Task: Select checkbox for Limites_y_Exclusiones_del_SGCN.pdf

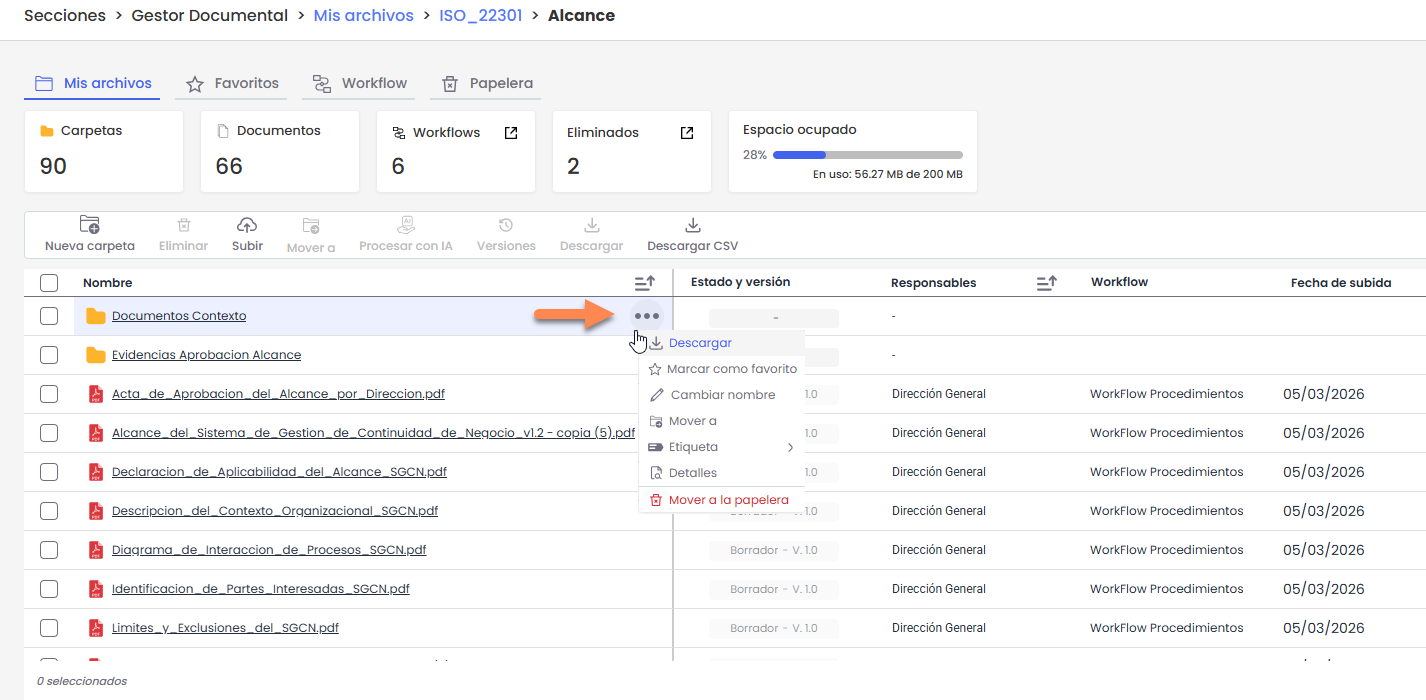Action: [49, 628]
